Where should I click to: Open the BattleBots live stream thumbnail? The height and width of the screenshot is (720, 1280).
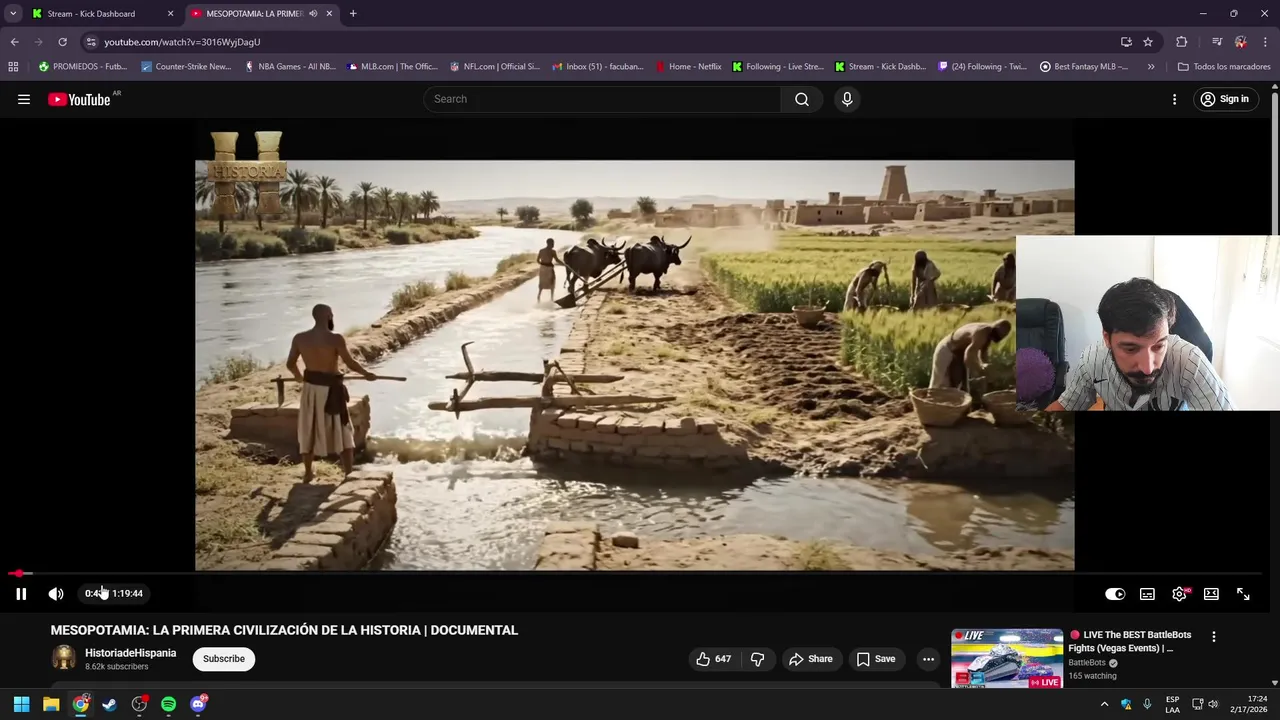1007,658
